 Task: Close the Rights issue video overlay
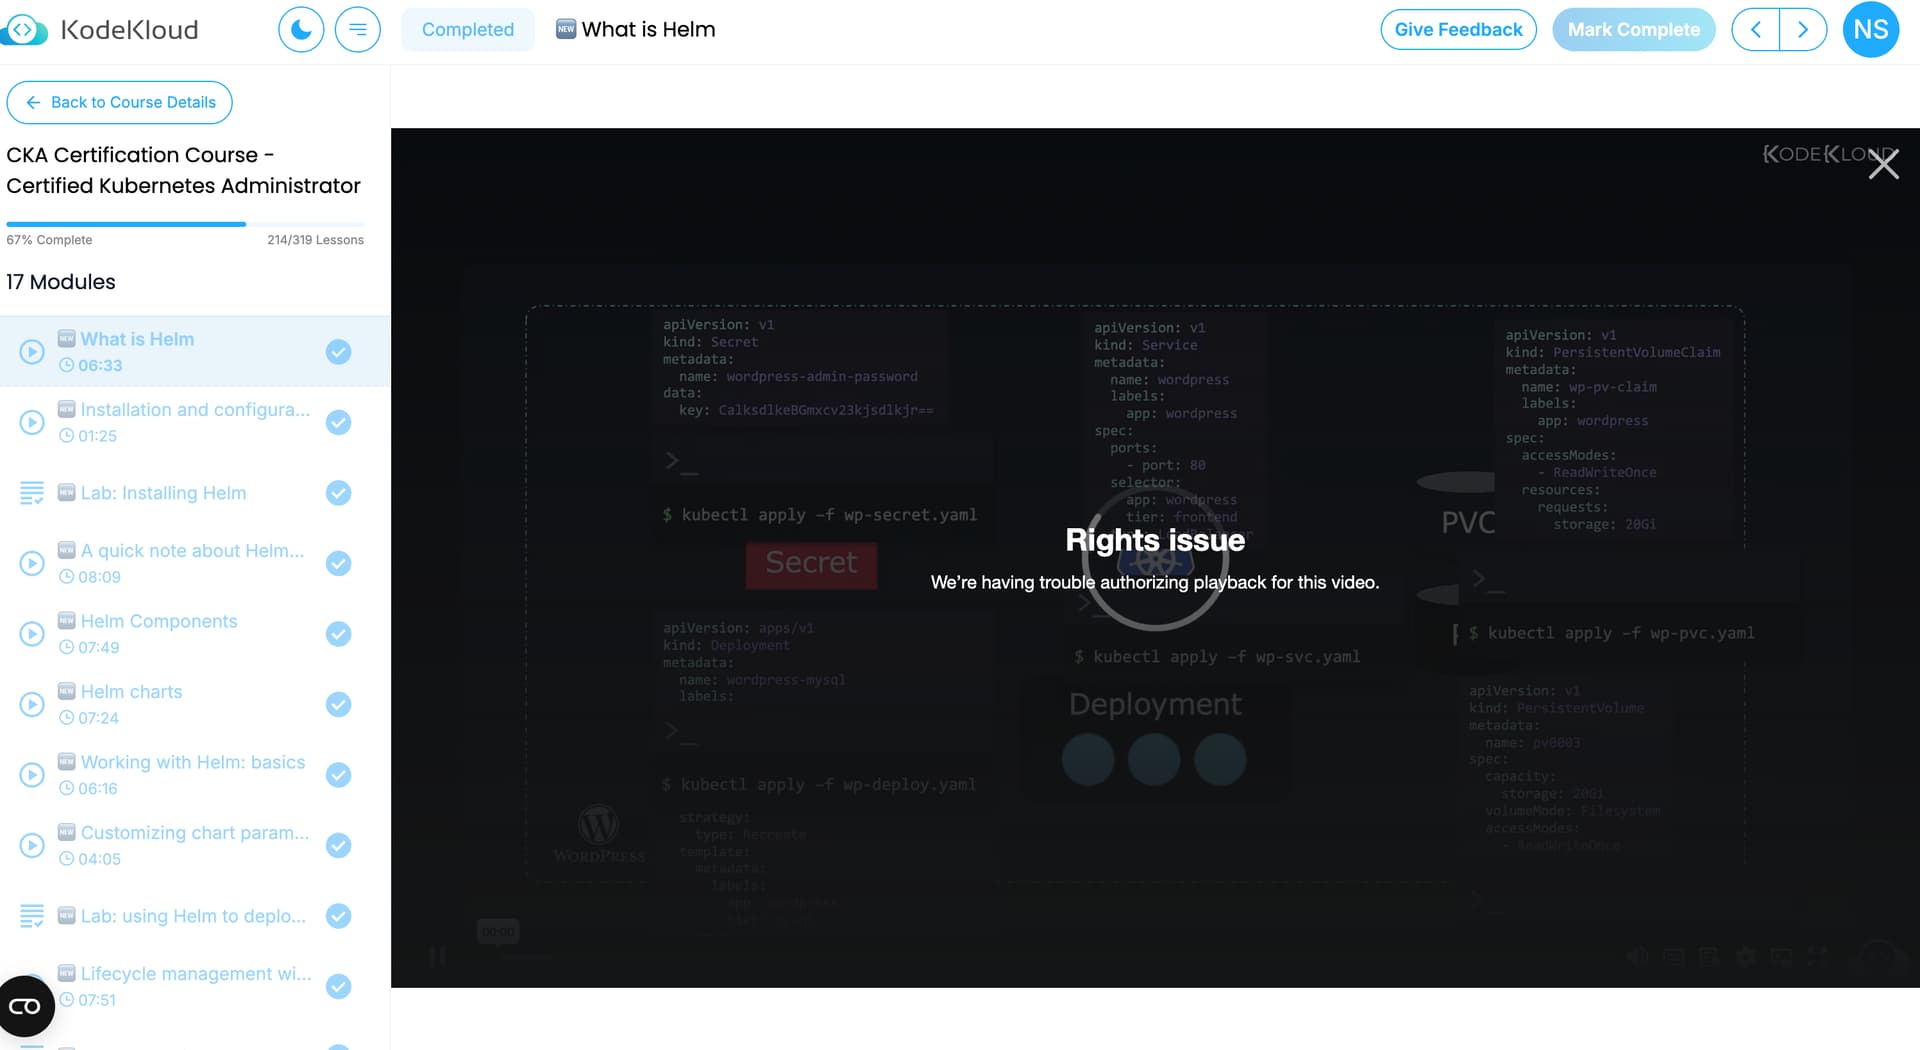coord(1883,164)
